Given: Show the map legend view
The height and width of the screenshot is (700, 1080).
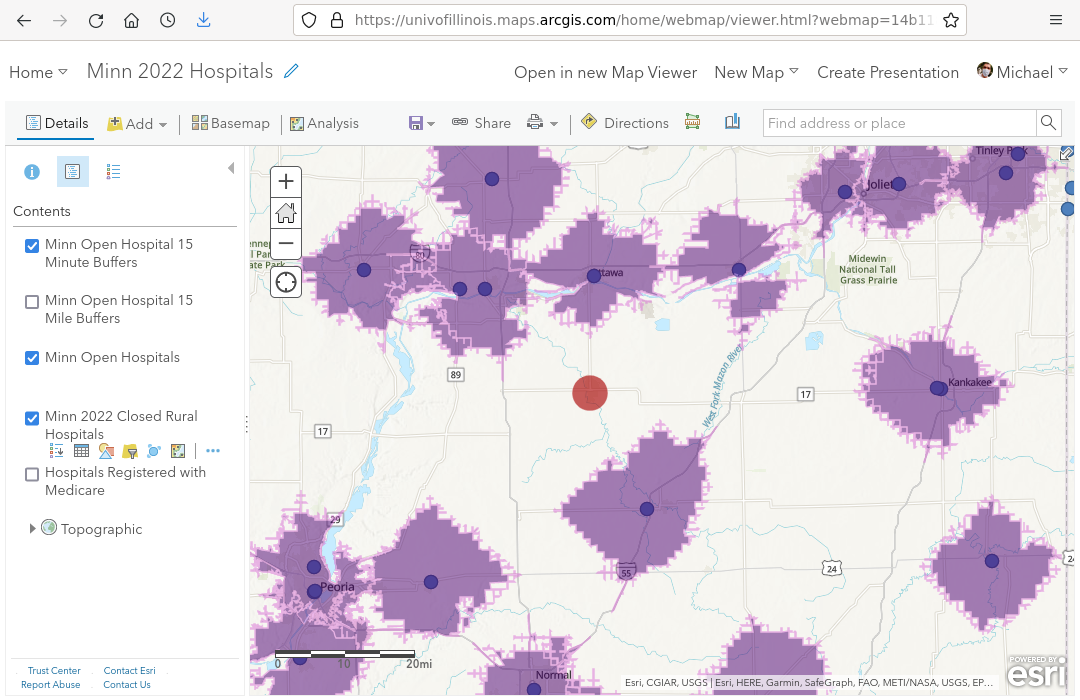Looking at the screenshot, I should pyautogui.click(x=113, y=172).
